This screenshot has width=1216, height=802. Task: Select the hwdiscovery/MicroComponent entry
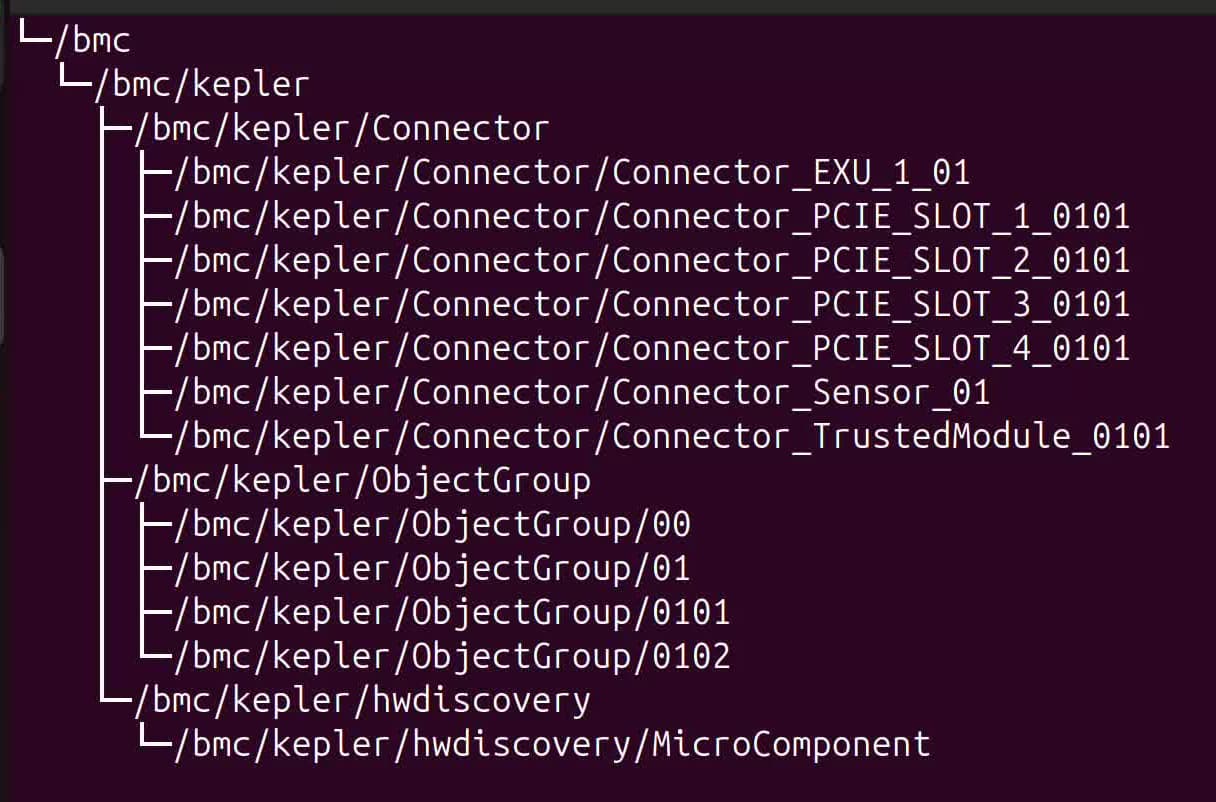coord(551,745)
